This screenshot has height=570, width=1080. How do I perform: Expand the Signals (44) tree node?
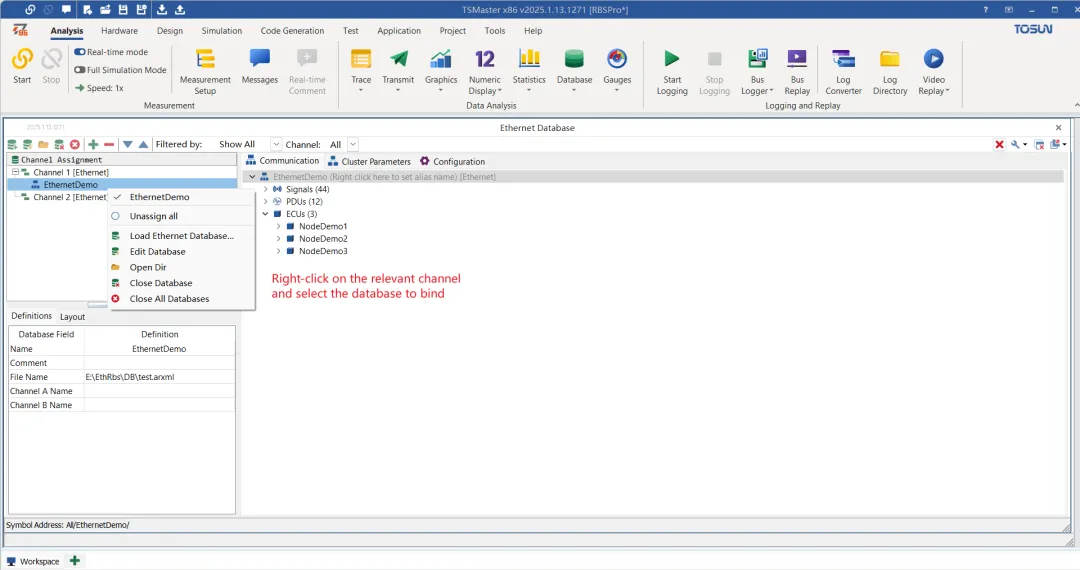(266, 189)
